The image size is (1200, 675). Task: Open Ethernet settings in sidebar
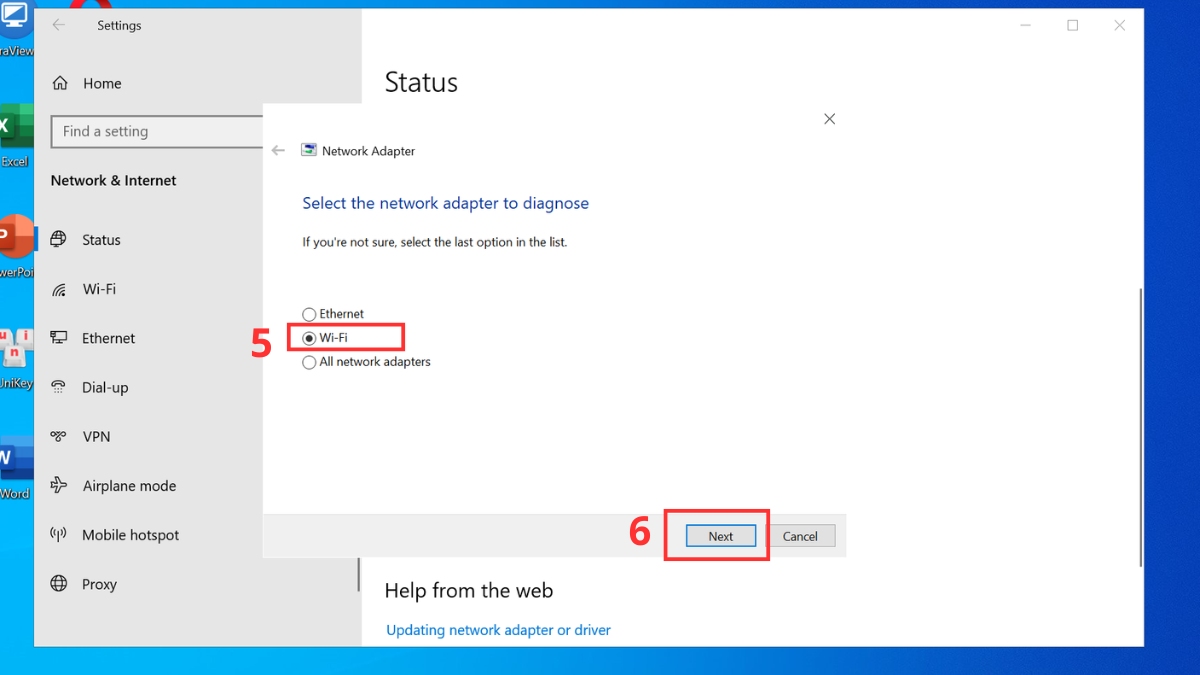108,338
